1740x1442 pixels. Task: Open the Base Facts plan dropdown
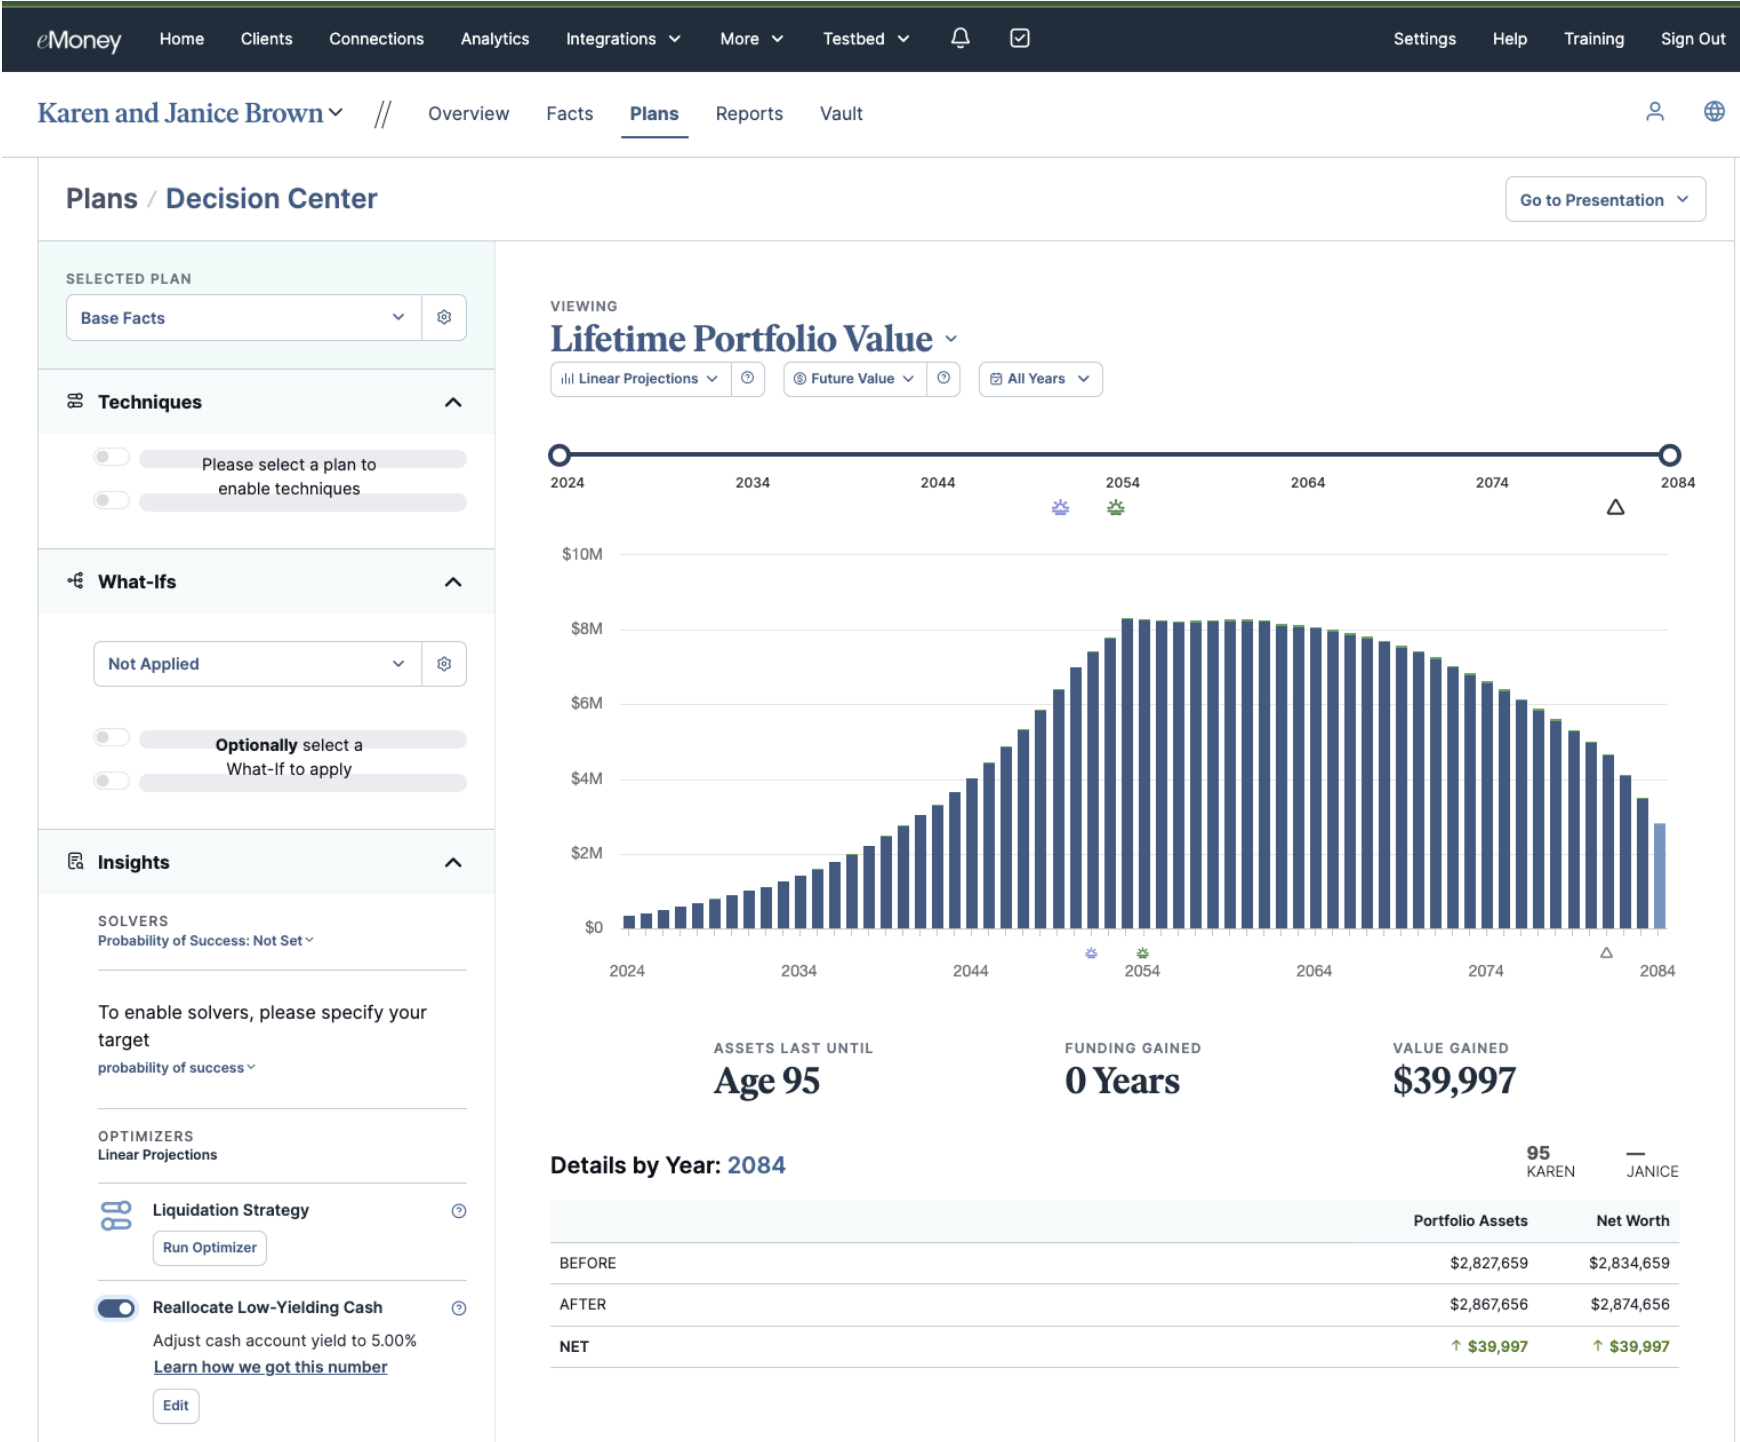coord(243,318)
